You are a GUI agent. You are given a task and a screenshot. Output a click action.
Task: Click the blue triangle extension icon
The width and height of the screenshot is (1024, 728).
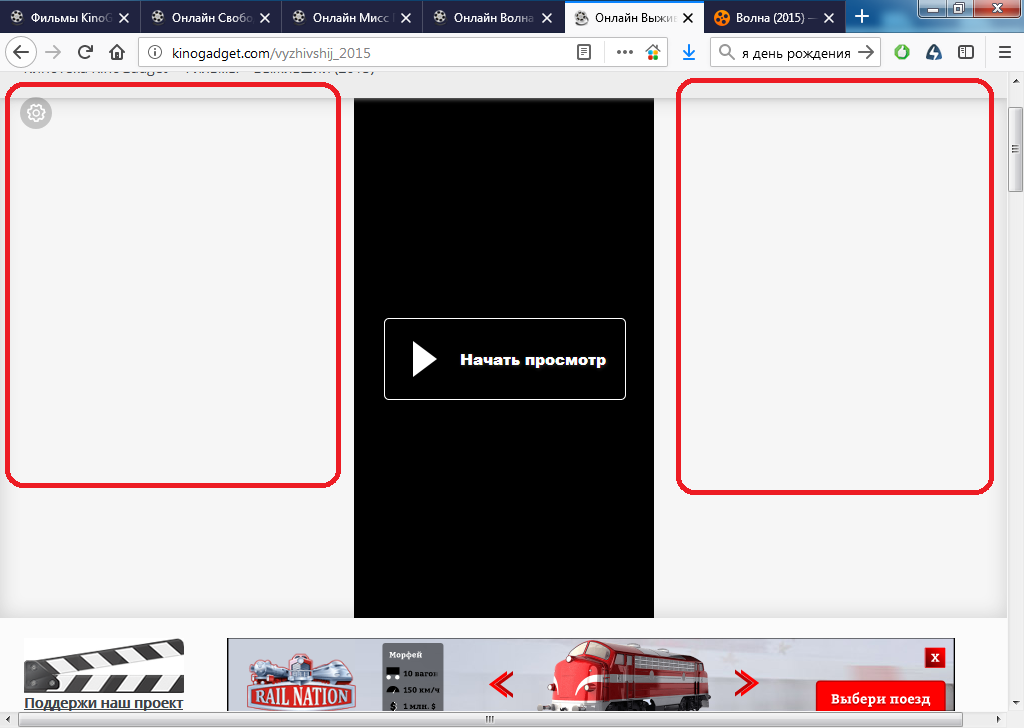(934, 52)
